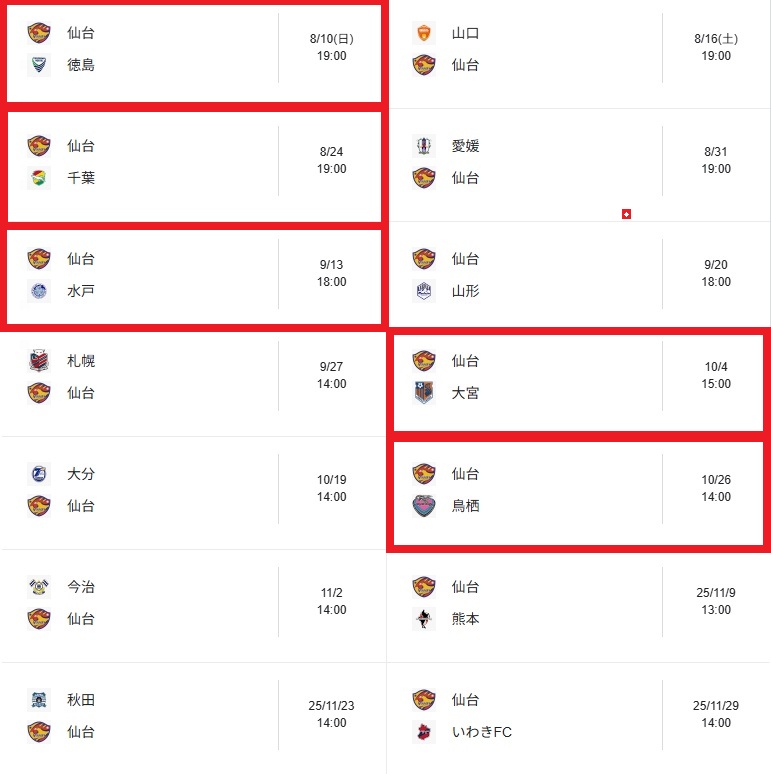Open the Akita team crest
771x774 pixels.
click(x=39, y=700)
